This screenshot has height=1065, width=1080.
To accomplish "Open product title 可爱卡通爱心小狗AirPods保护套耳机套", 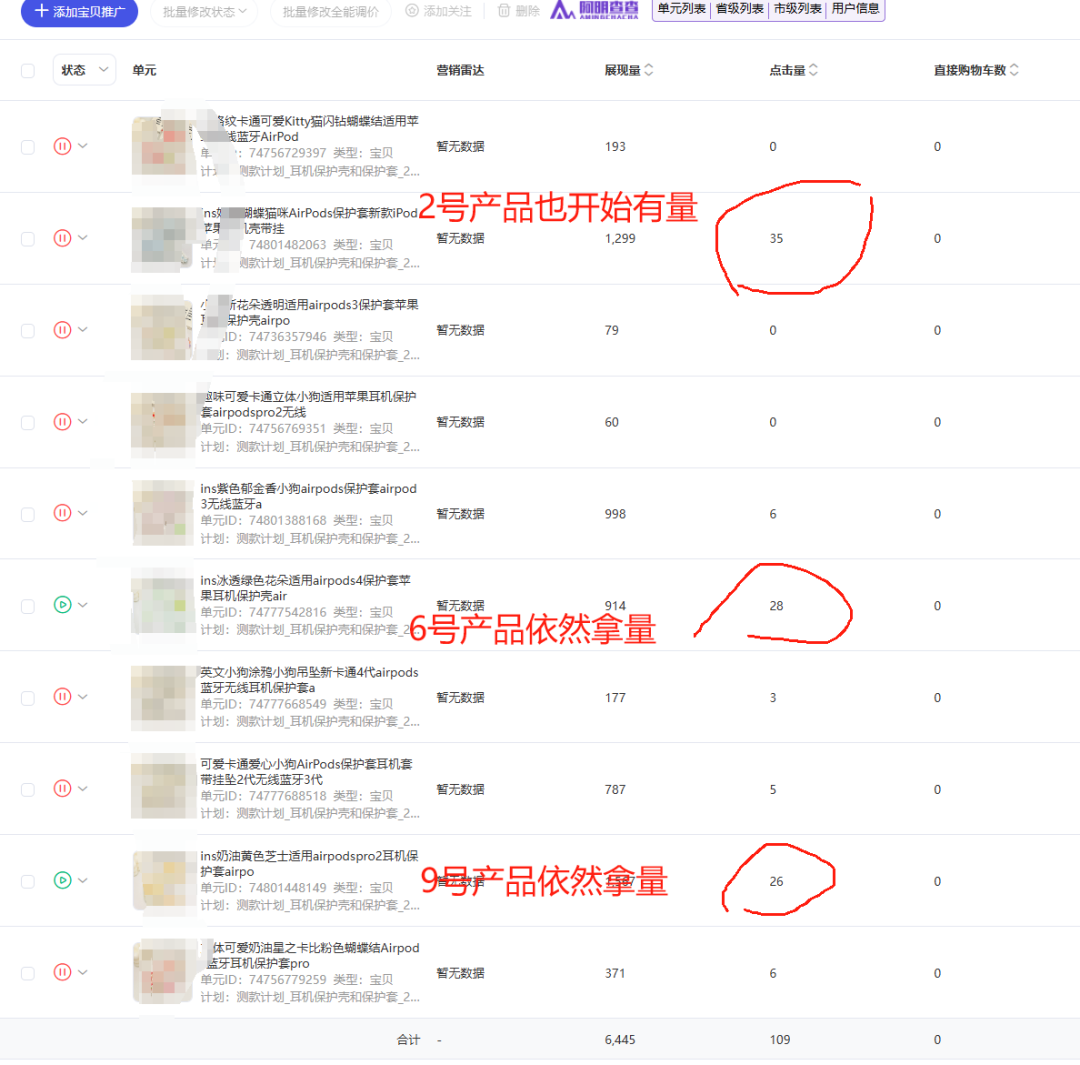I will pos(306,772).
